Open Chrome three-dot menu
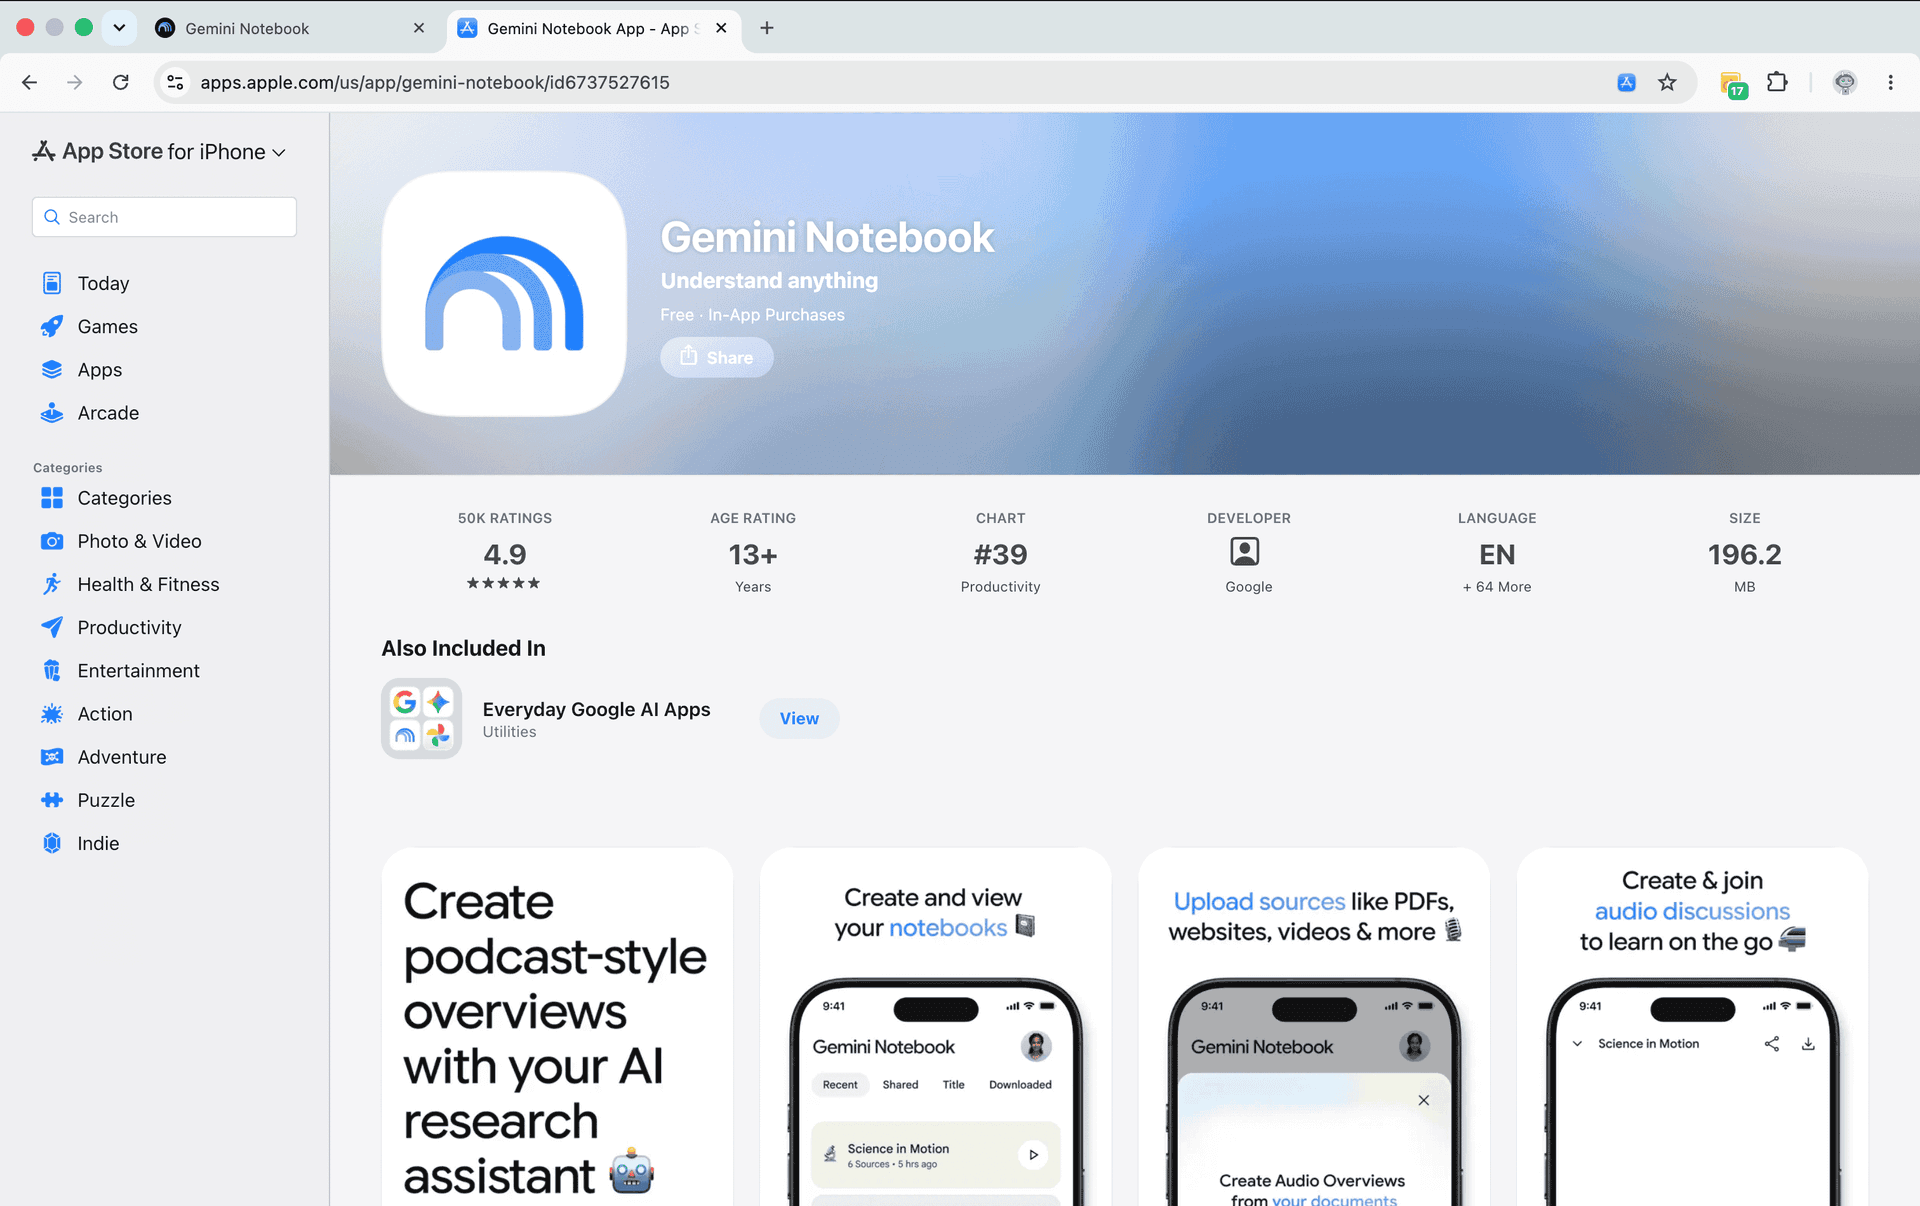1920x1206 pixels. click(x=1890, y=82)
